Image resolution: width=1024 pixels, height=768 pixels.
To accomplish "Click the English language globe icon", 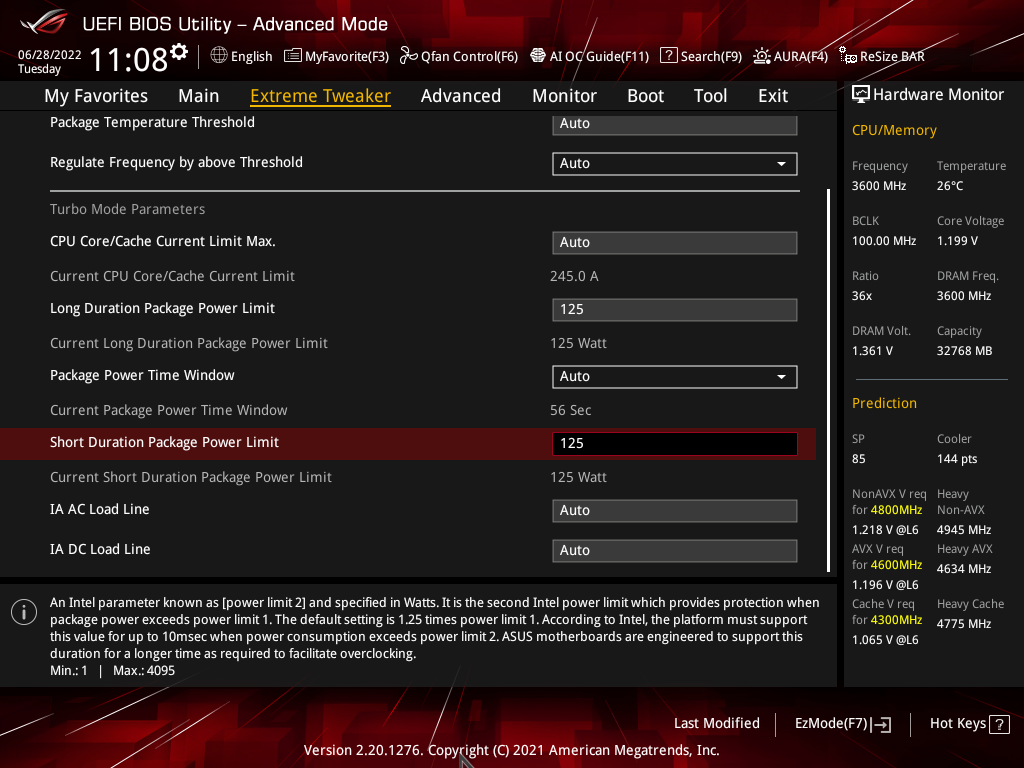I will pos(219,56).
